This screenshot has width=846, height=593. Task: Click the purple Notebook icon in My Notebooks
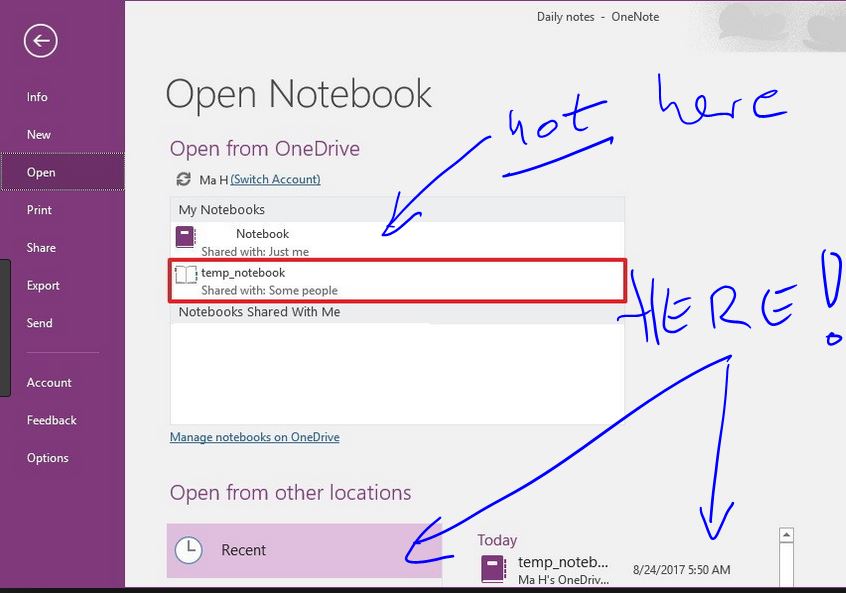click(x=185, y=237)
